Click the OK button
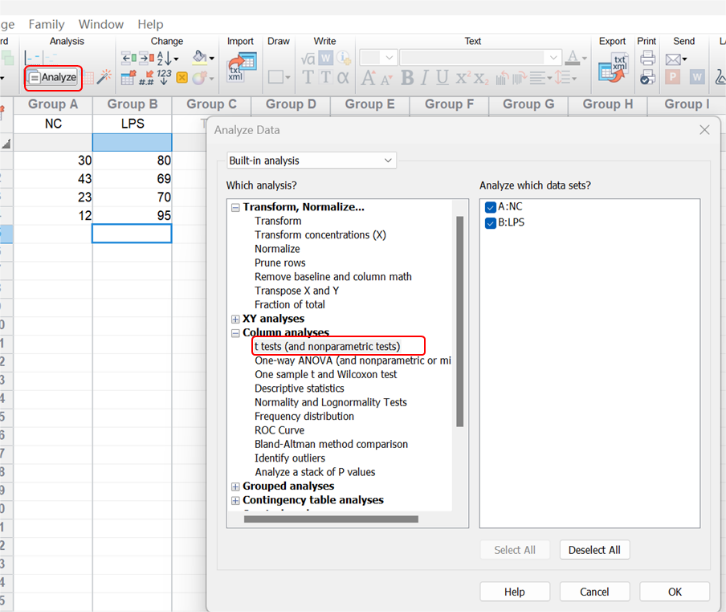The image size is (726, 612). click(x=675, y=592)
